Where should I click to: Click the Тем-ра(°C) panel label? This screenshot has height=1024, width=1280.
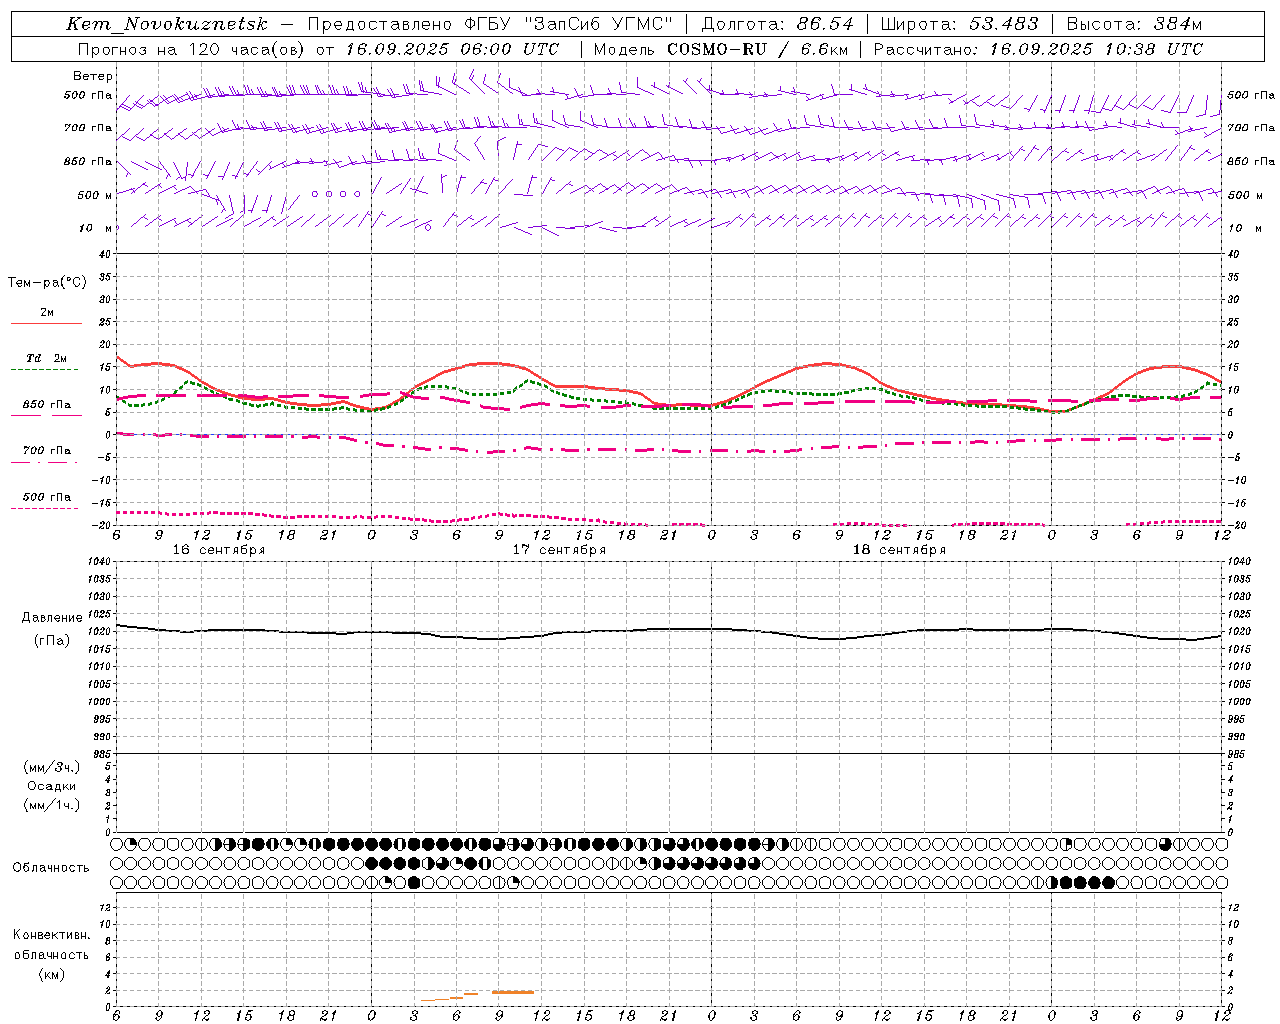coord(47,282)
